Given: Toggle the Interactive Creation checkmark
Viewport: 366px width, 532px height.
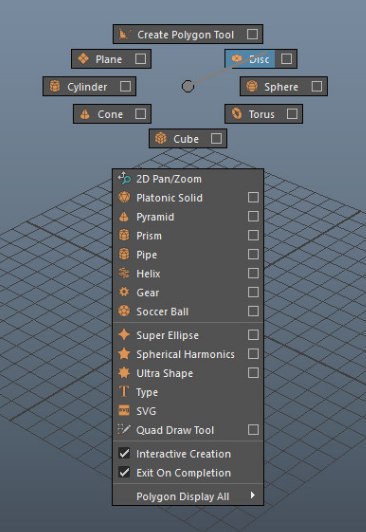Looking at the screenshot, I should pyautogui.click(x=124, y=453).
